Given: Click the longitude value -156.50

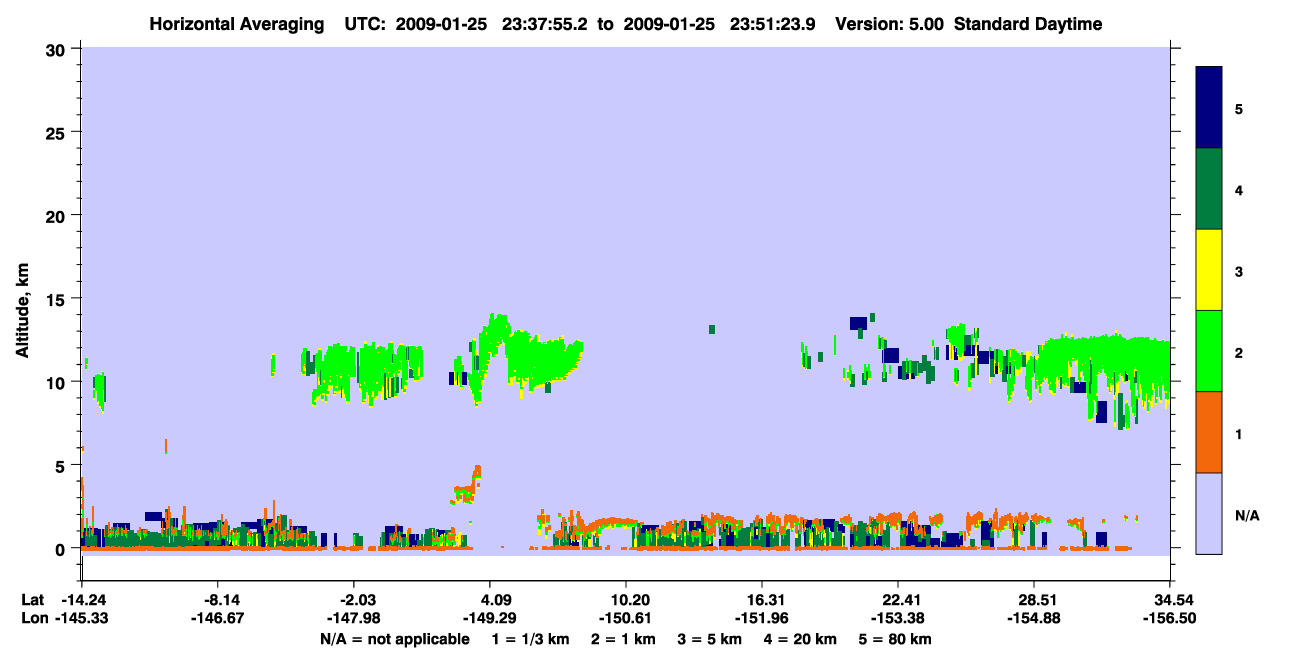Looking at the screenshot, I should click(x=1169, y=618).
